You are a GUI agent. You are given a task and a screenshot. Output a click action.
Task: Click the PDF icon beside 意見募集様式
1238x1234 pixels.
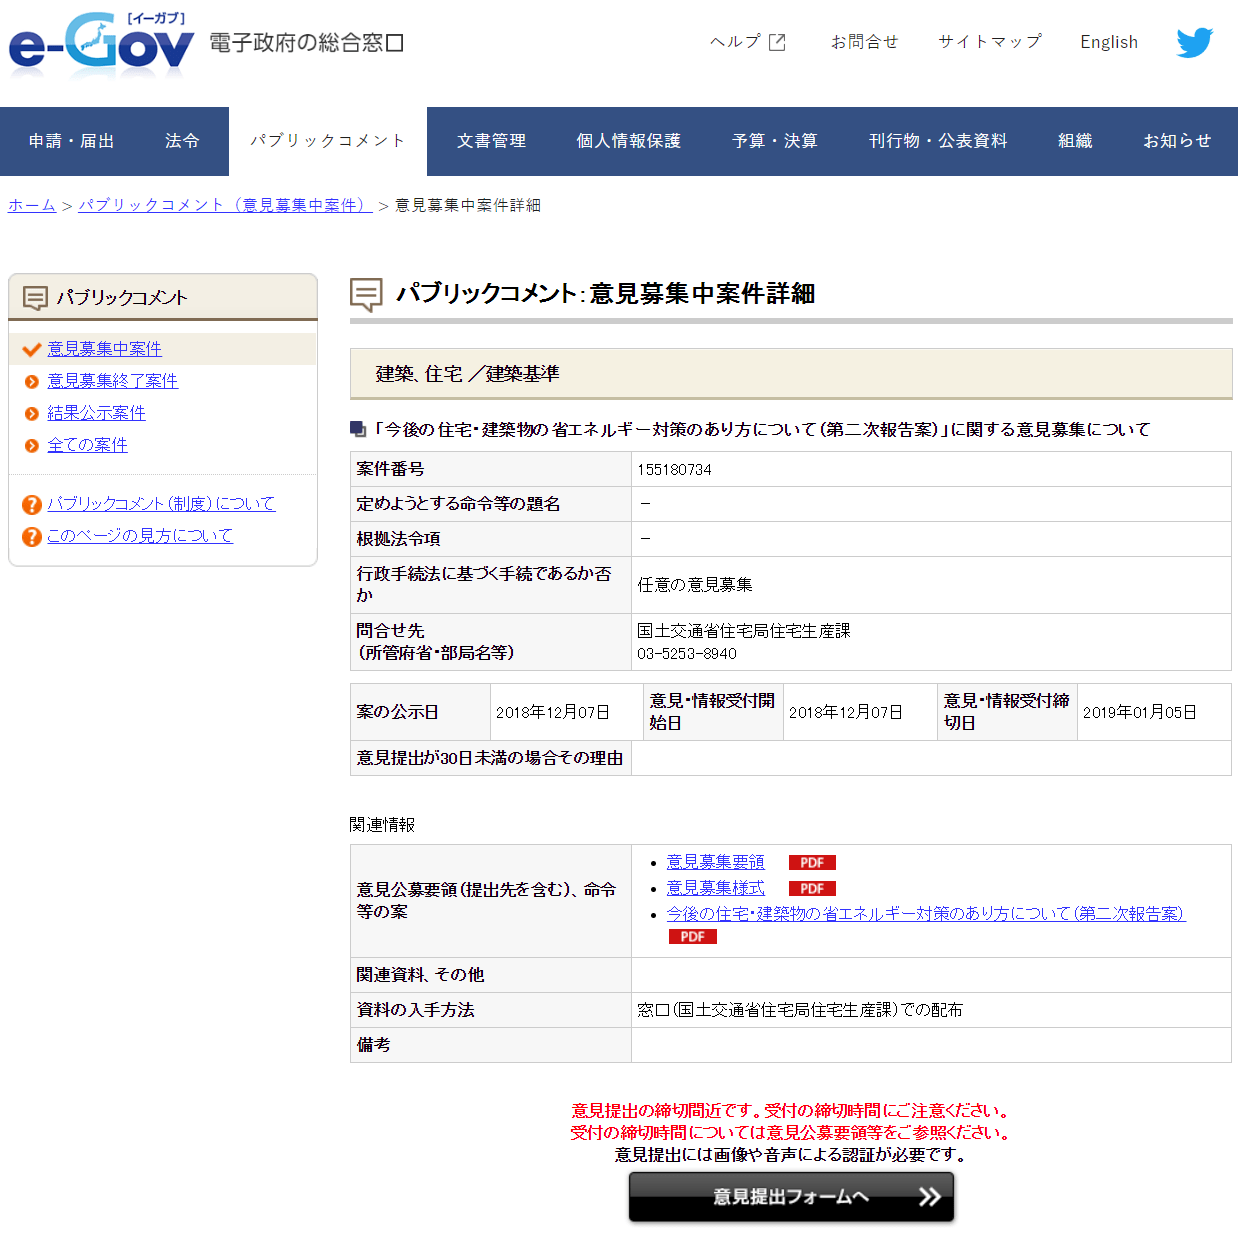point(811,889)
